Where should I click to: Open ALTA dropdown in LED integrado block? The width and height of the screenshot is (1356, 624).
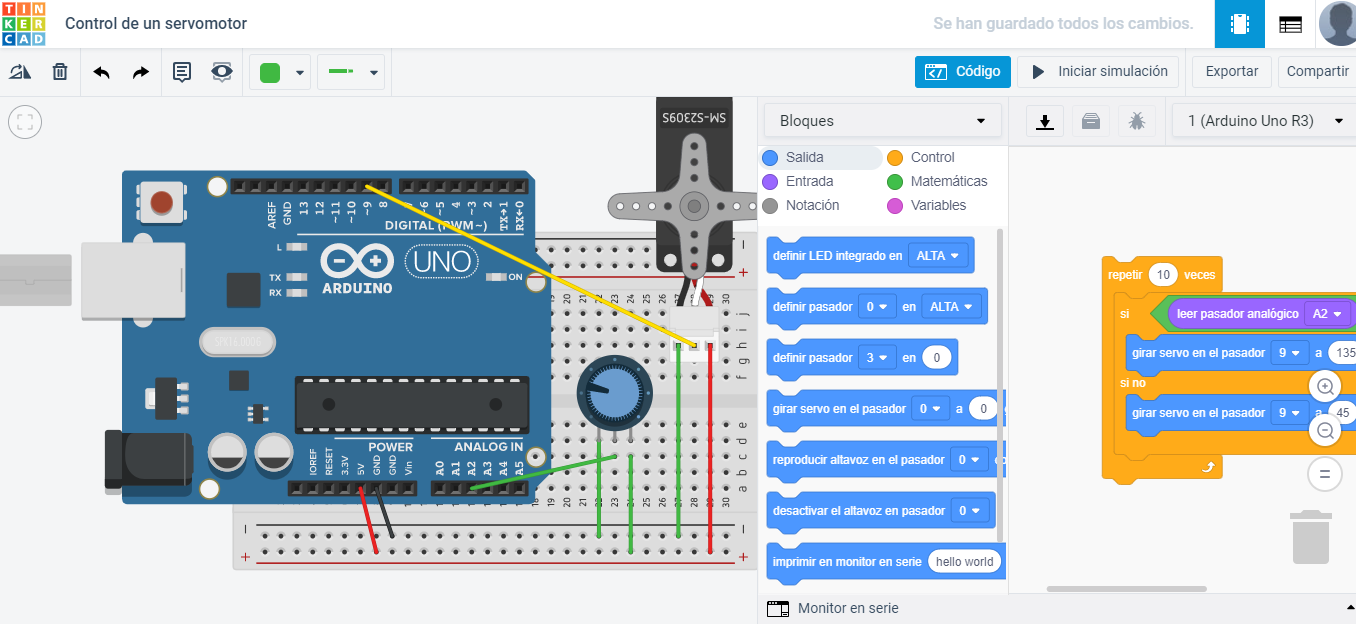pos(939,256)
